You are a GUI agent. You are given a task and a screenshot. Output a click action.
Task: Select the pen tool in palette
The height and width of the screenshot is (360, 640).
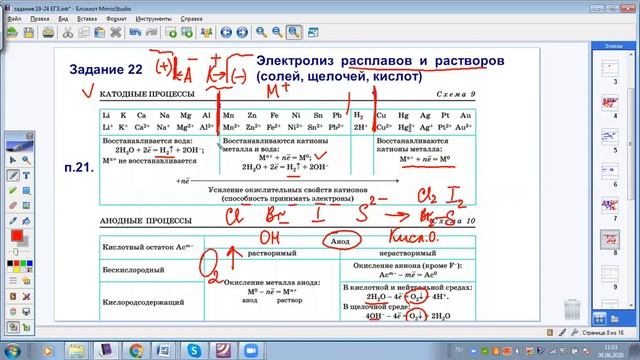coord(13,176)
